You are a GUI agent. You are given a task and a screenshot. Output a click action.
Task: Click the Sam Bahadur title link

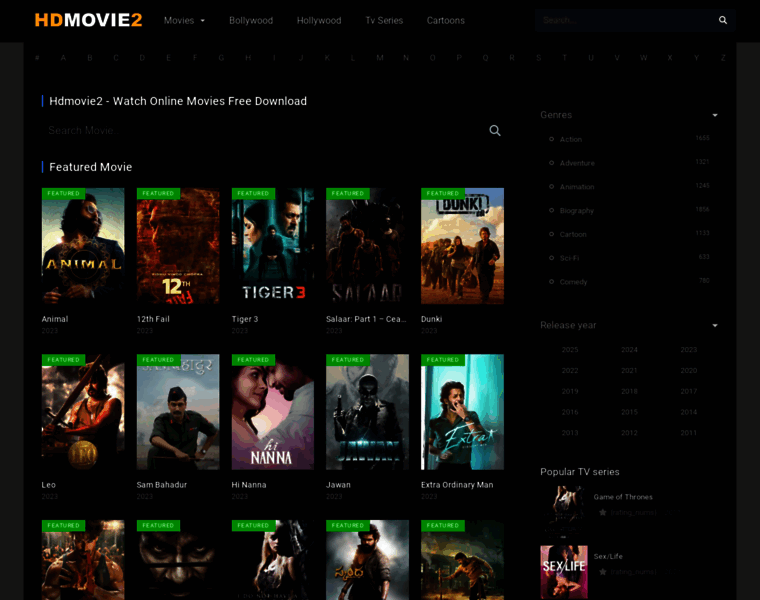pyautogui.click(x=161, y=485)
